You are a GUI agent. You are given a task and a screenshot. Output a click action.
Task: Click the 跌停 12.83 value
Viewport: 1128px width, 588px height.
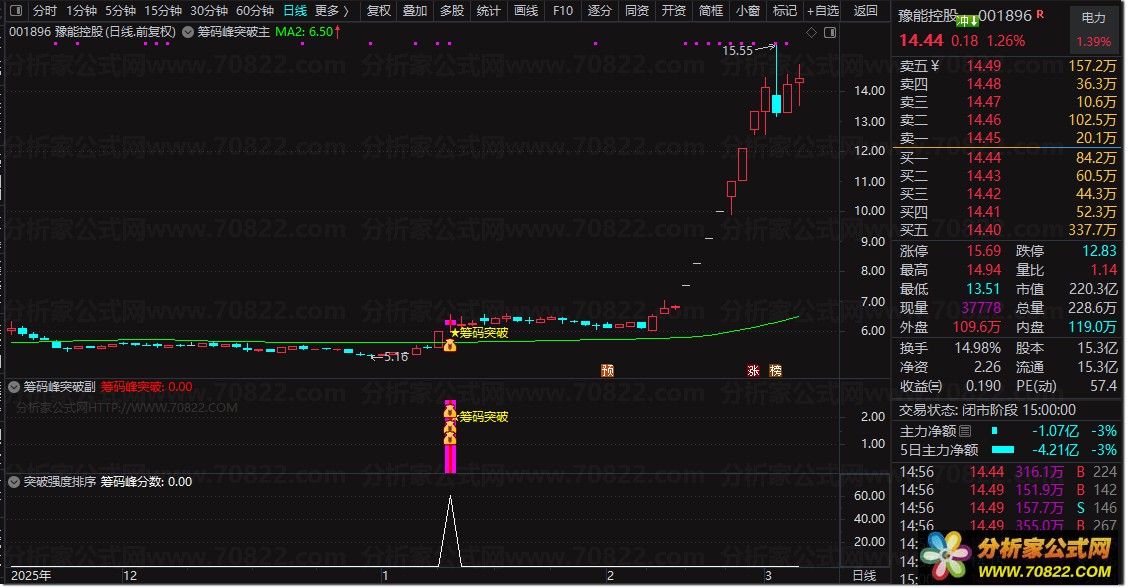[1099, 251]
